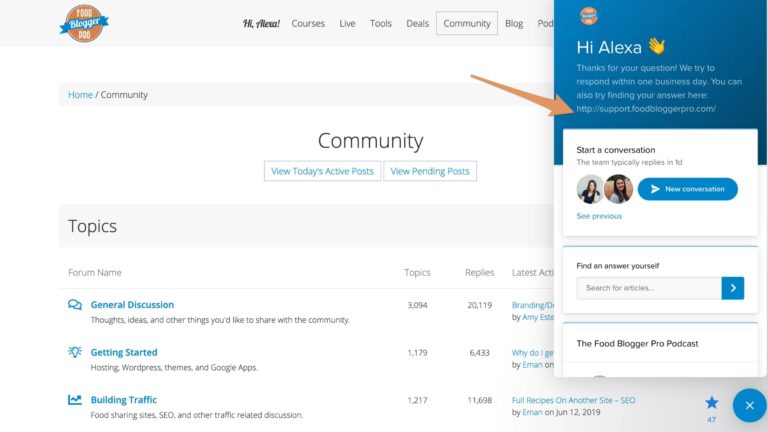Click the 11,698 replies count
Screen dimensions: 768x432
point(480,400)
